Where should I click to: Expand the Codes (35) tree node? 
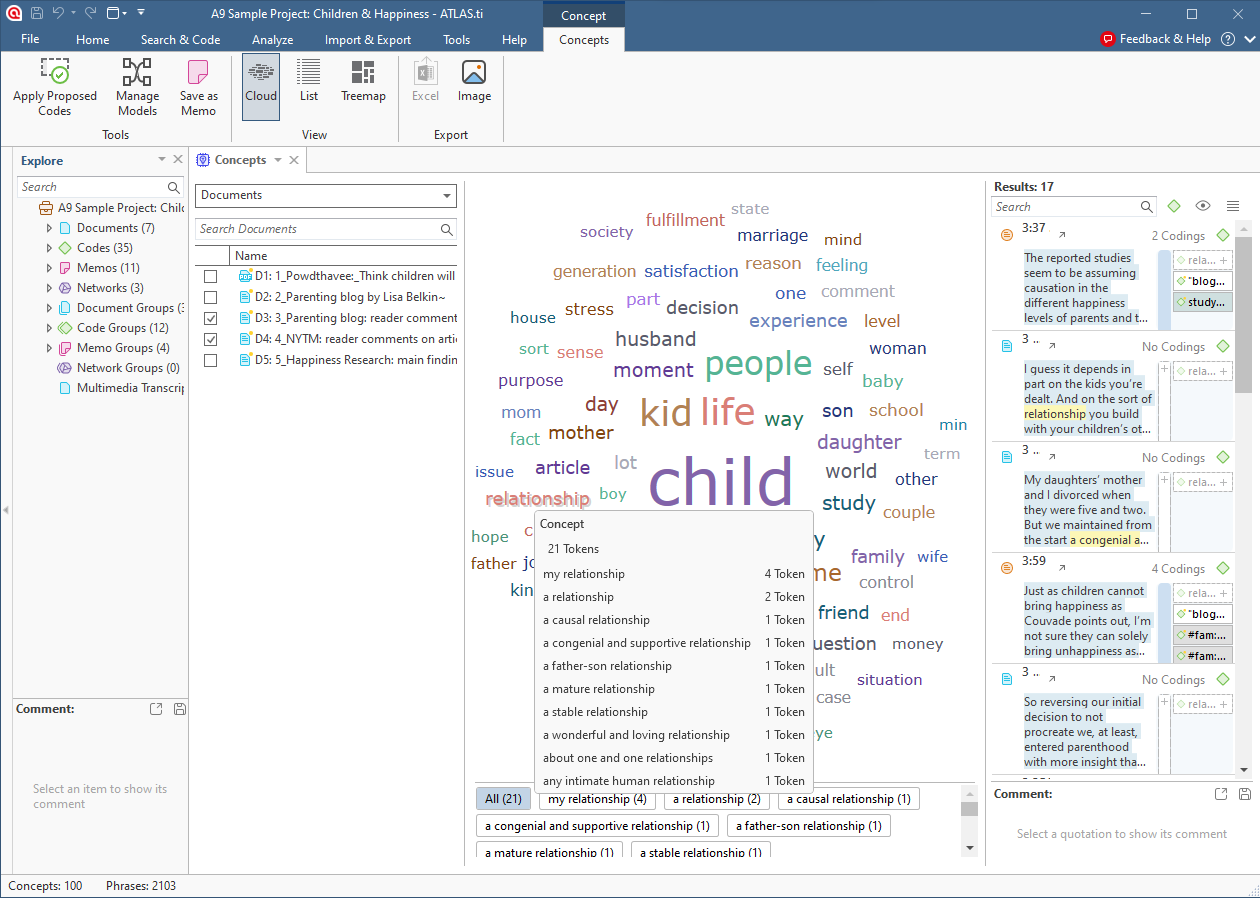[x=49, y=248]
